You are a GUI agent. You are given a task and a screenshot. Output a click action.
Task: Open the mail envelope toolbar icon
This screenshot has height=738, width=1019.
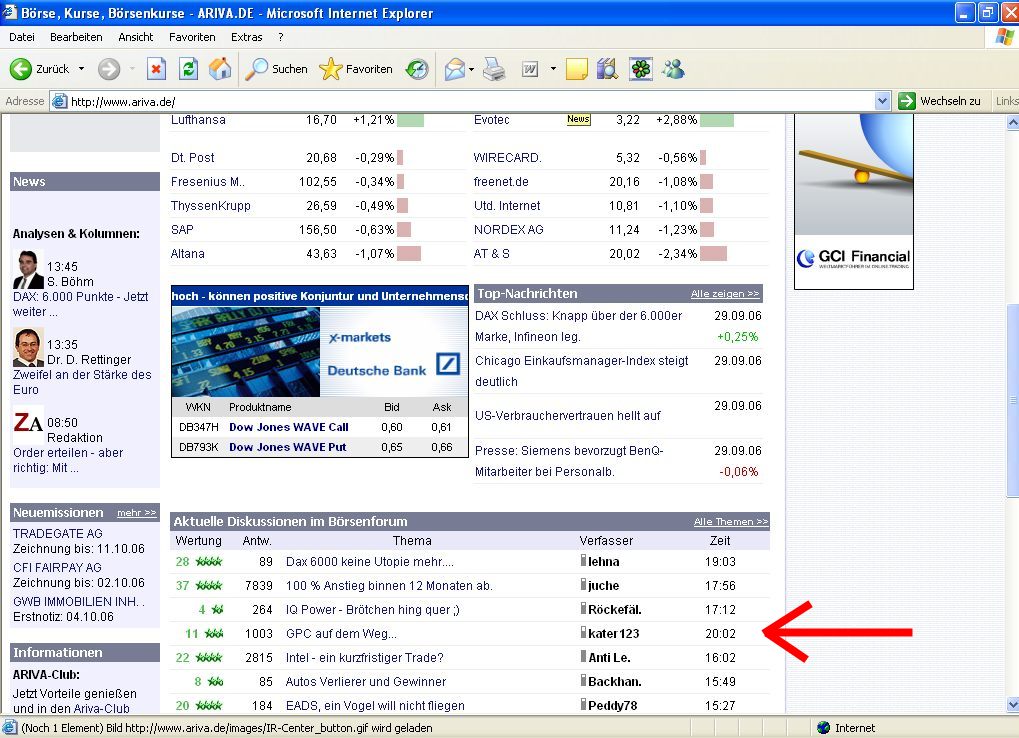[x=455, y=69]
